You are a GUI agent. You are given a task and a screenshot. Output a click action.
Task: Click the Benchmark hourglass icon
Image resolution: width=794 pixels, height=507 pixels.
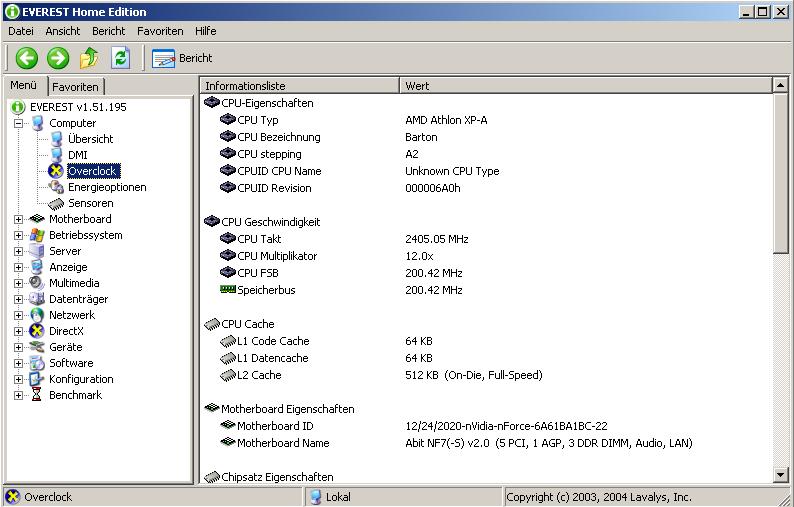tap(36, 395)
